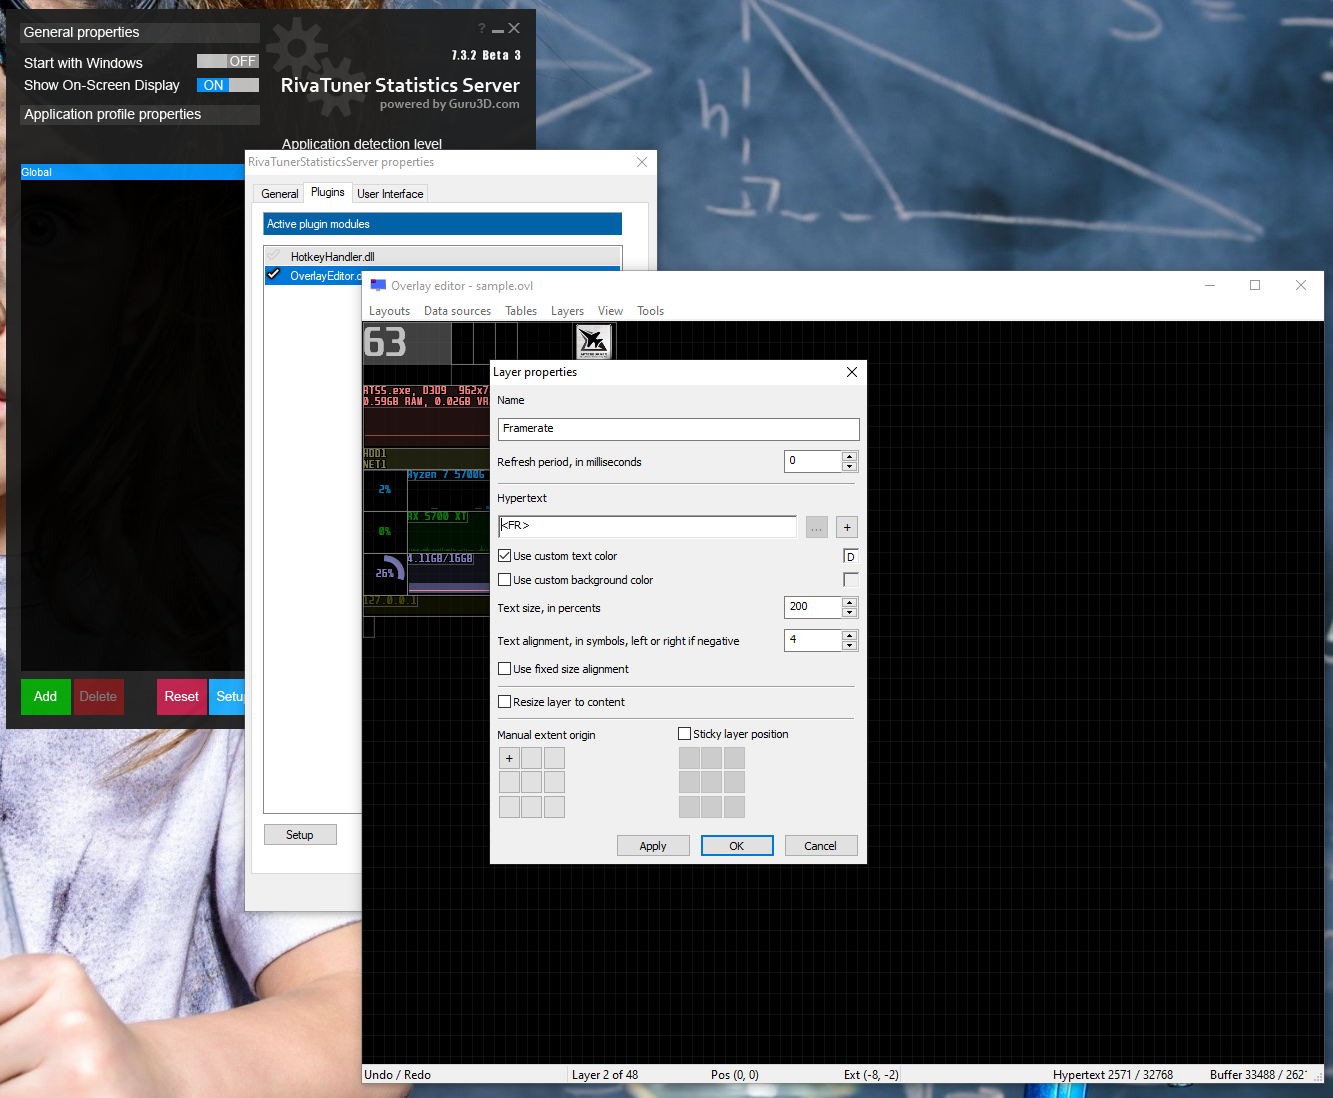This screenshot has width=1333, height=1098.
Task: Cancel the Layer properties dialog
Action: point(821,846)
